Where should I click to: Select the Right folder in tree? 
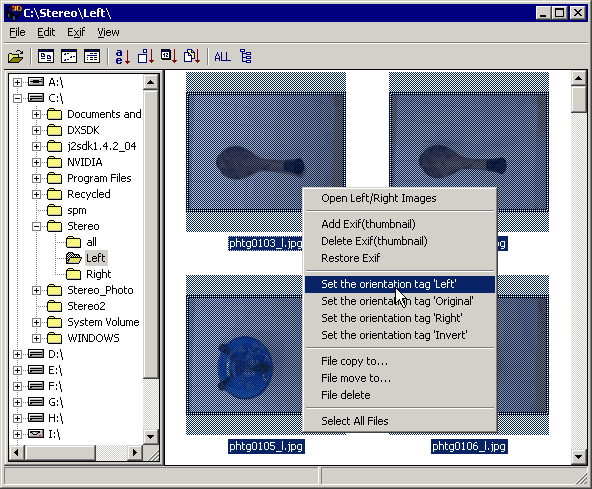[x=99, y=274]
